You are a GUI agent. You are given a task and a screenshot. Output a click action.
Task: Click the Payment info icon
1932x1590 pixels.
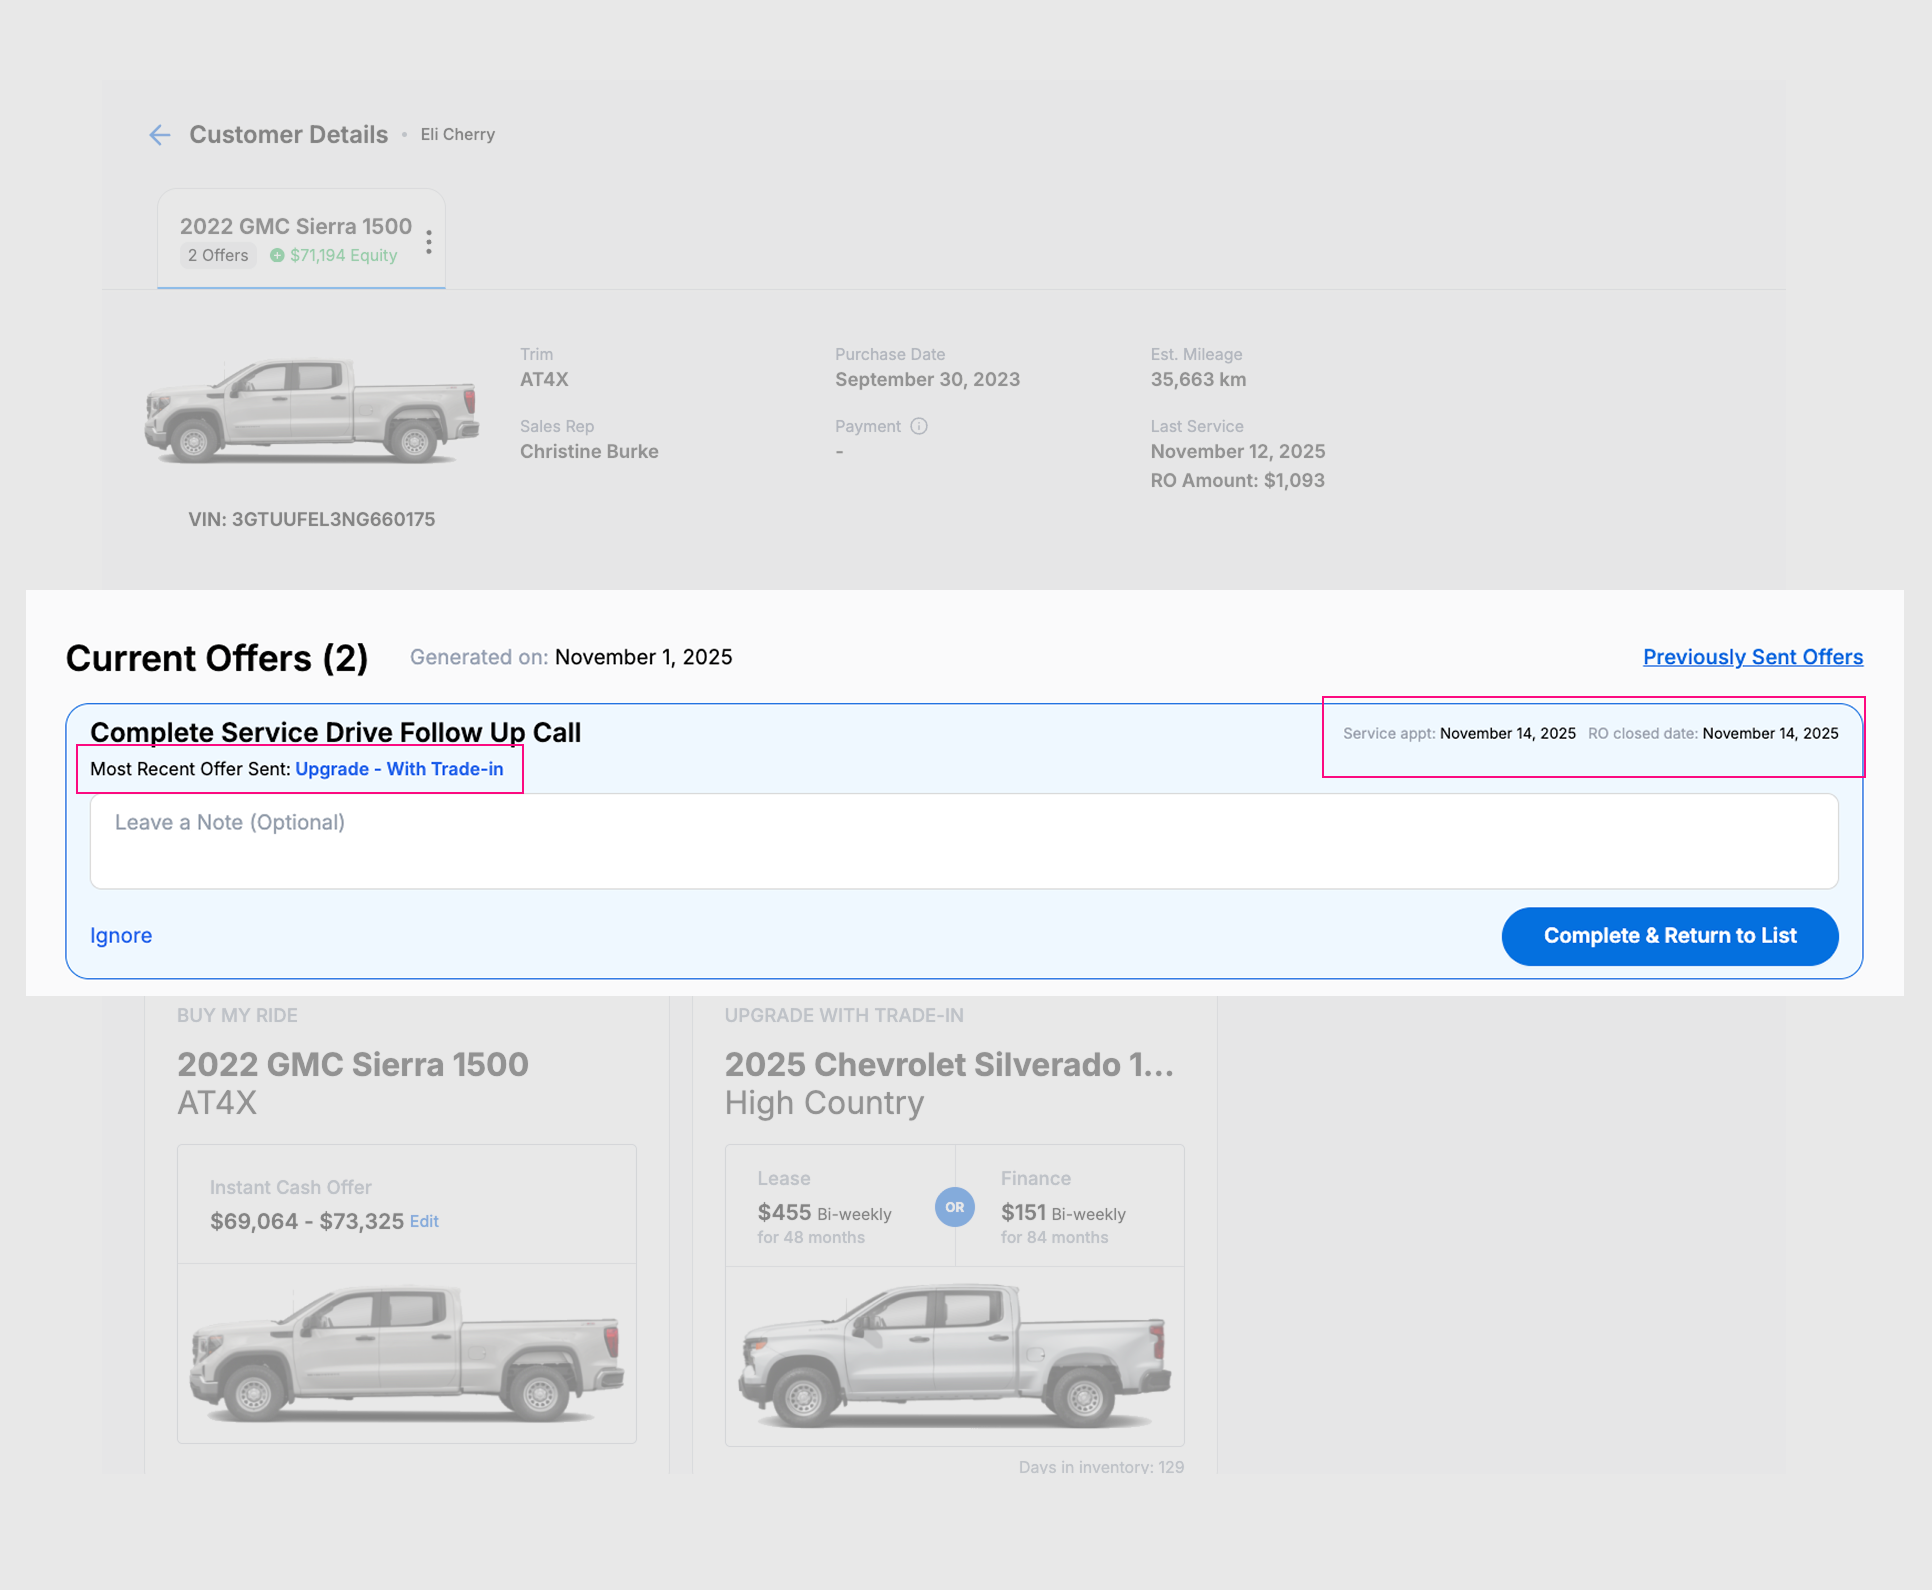[919, 426]
